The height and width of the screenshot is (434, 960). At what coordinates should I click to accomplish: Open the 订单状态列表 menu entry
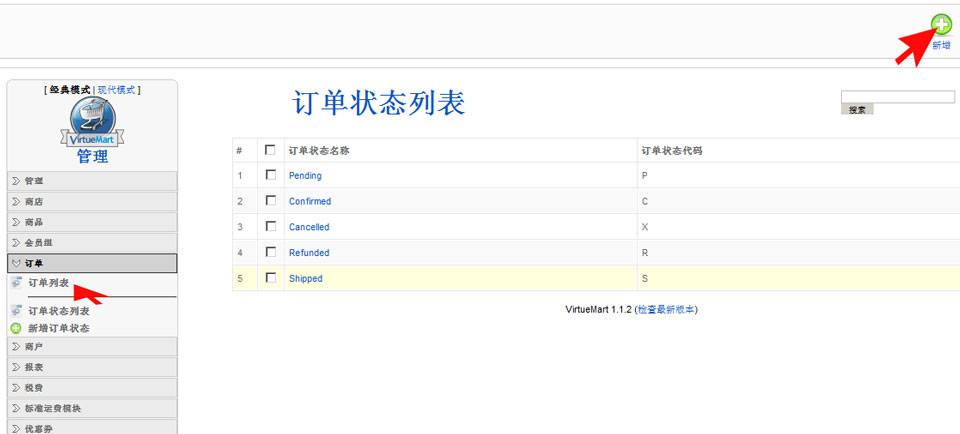coord(59,311)
